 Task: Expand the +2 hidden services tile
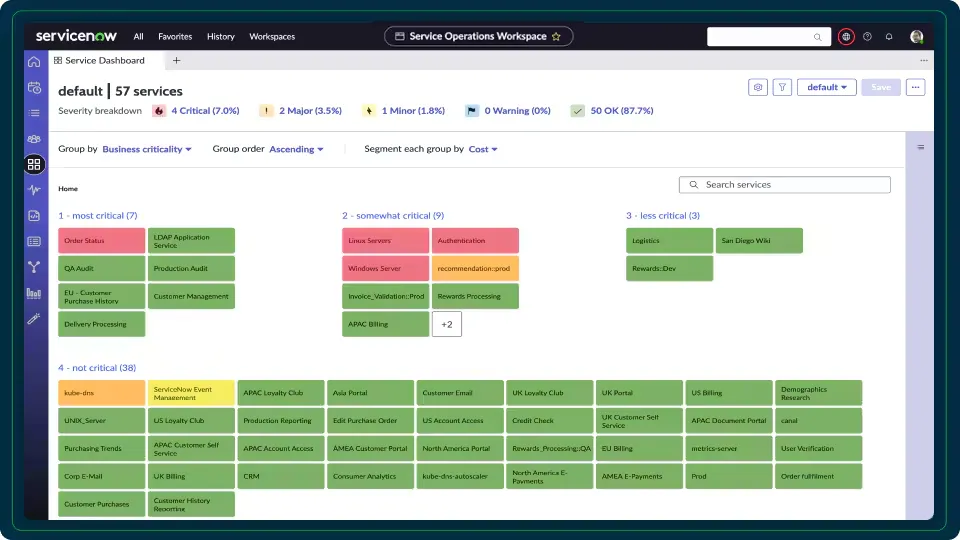(x=447, y=324)
